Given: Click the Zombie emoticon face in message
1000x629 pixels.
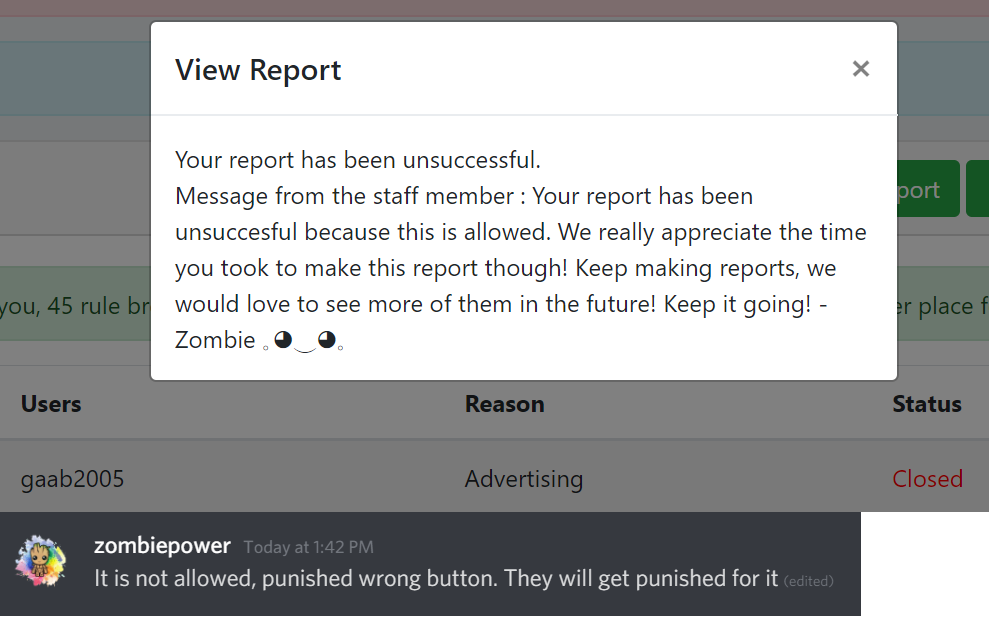Looking at the screenshot, I should coord(304,341).
